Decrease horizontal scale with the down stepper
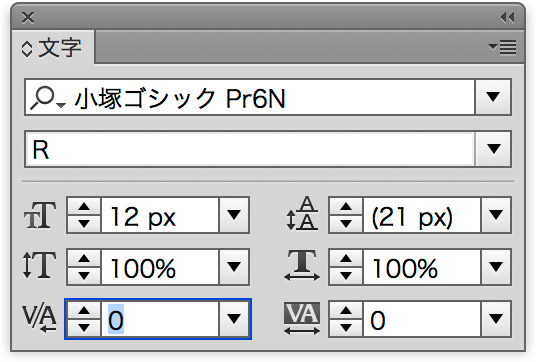 click(x=346, y=276)
